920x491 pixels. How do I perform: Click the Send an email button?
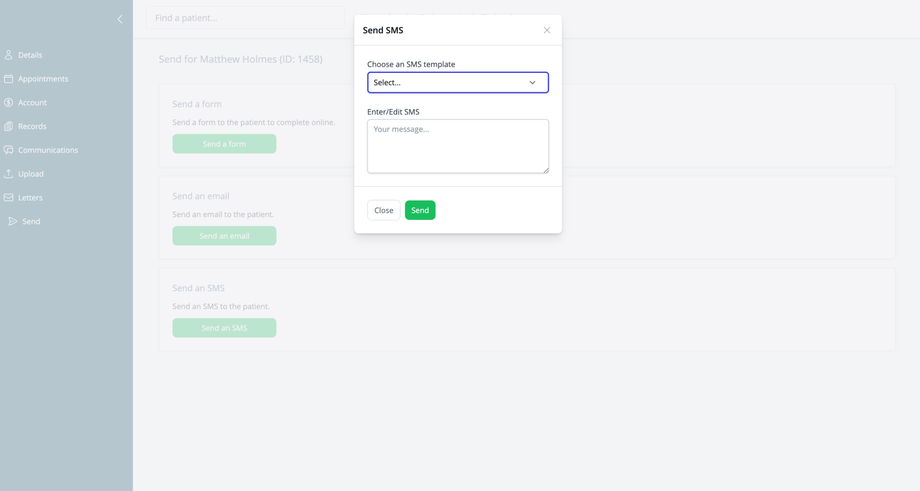224,236
